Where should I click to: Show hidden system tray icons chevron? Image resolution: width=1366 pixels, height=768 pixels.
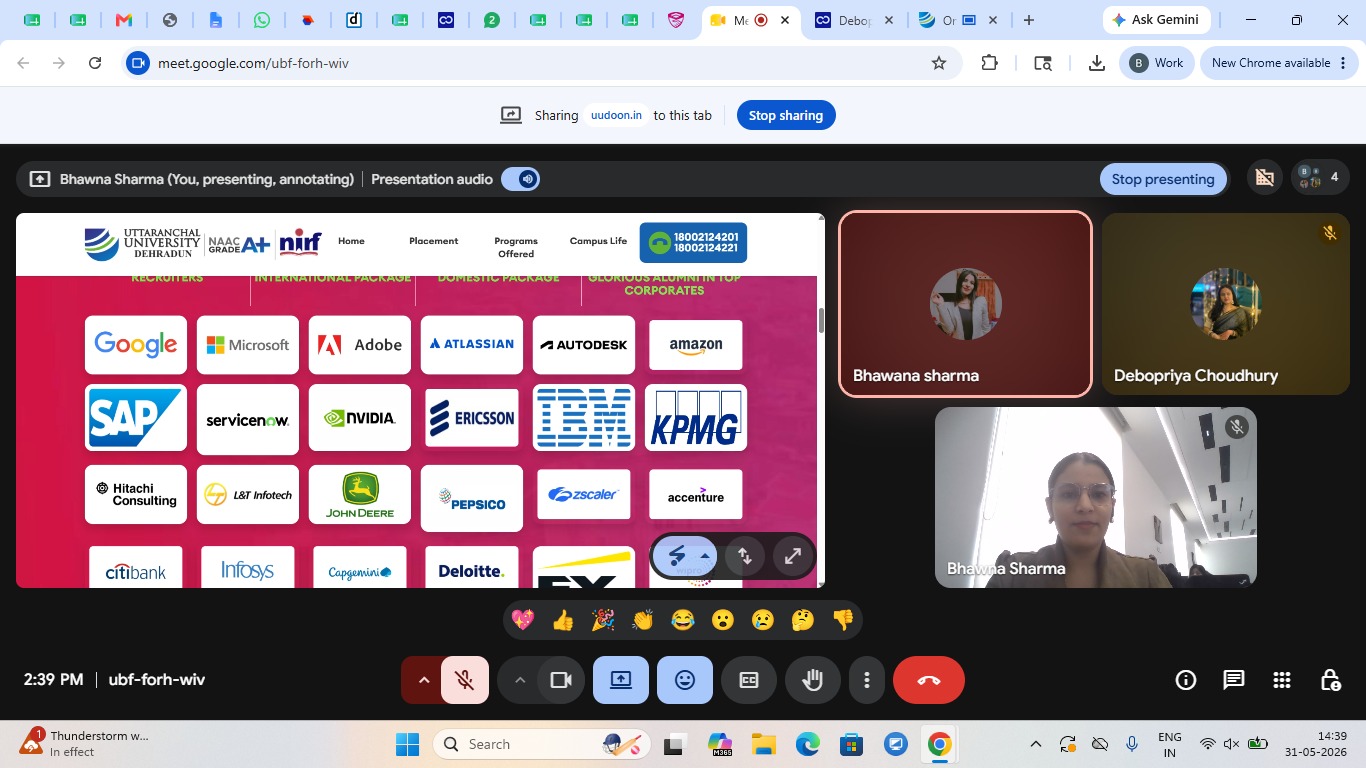point(1036,744)
